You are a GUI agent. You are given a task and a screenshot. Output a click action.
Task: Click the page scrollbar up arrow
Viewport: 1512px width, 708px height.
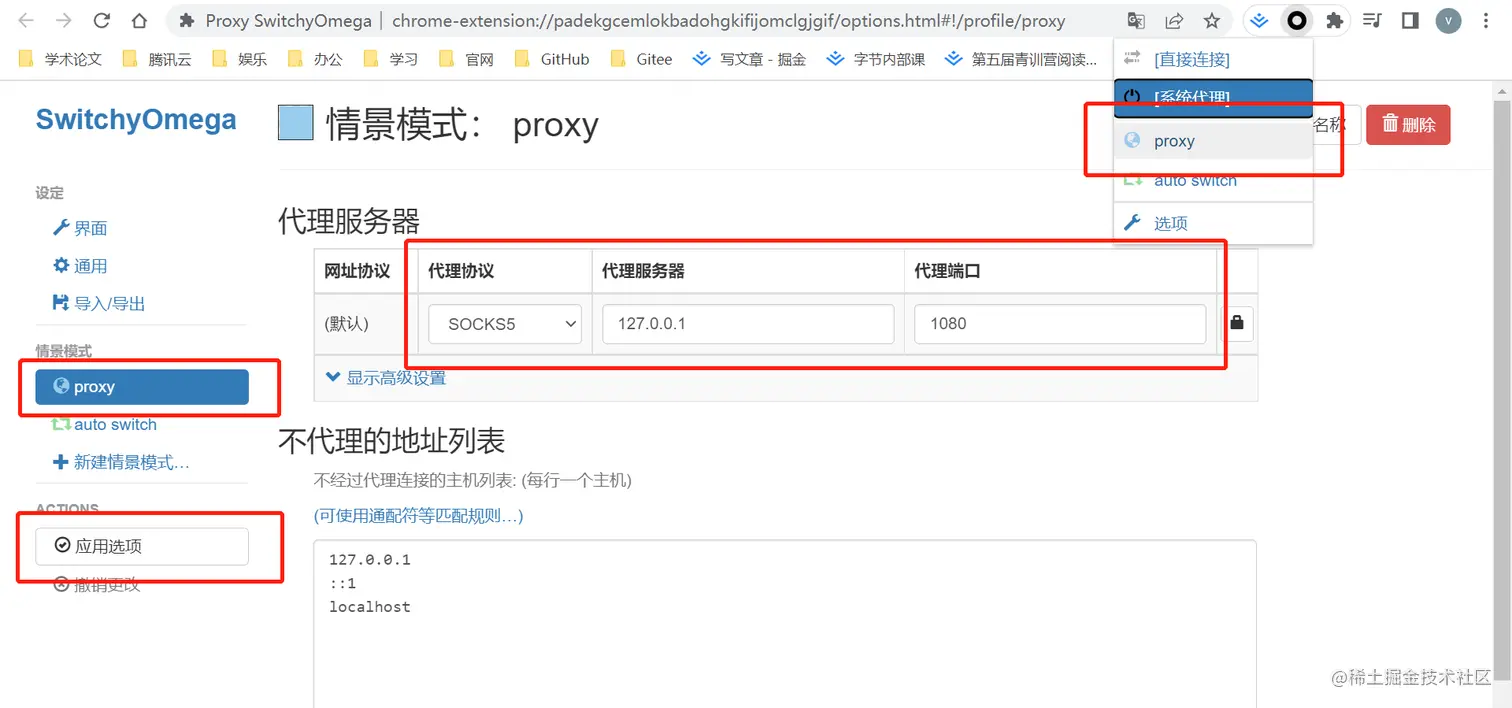[1503, 90]
